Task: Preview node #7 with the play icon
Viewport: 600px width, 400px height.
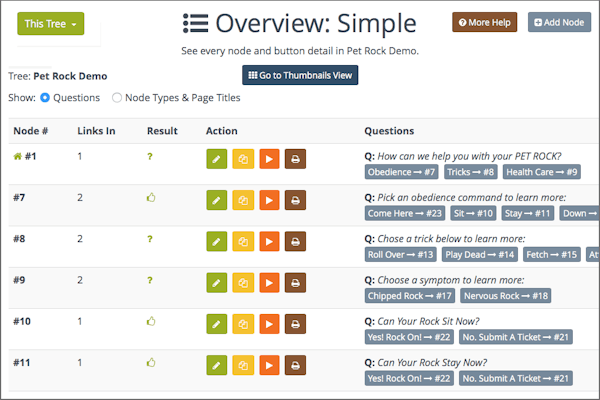Action: click(x=269, y=200)
